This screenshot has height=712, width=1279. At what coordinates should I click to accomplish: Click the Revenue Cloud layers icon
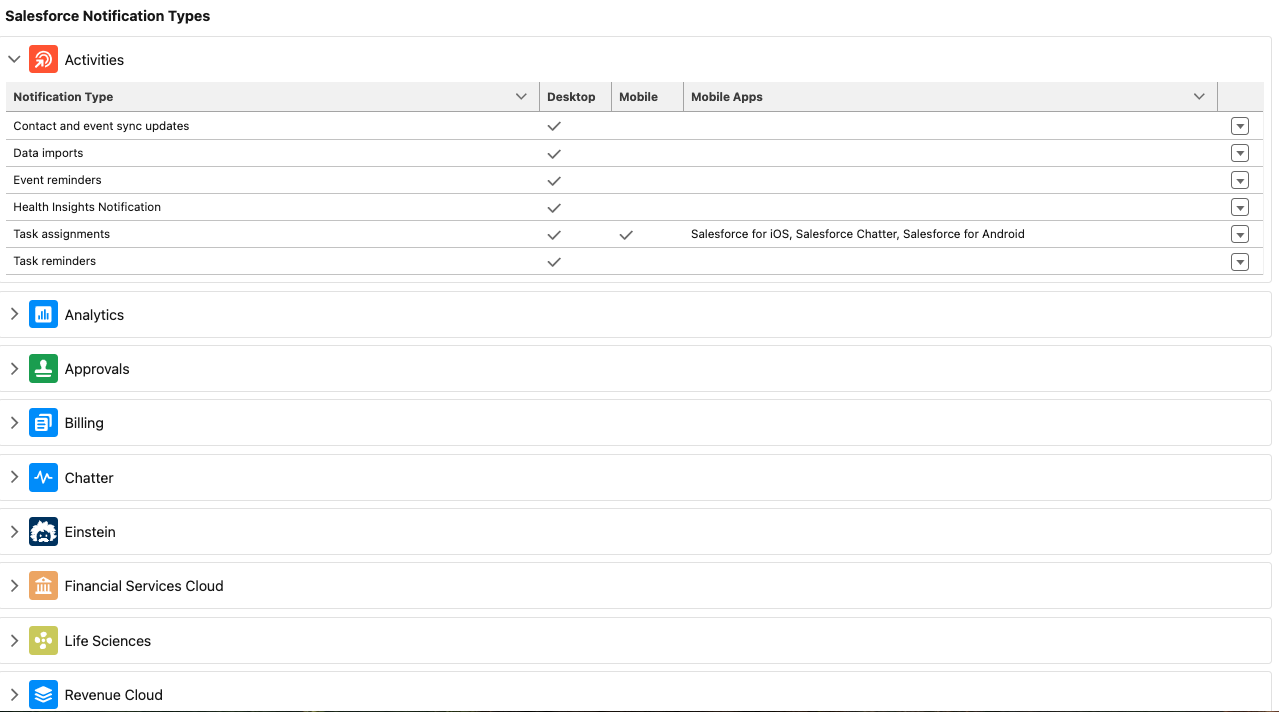point(43,695)
